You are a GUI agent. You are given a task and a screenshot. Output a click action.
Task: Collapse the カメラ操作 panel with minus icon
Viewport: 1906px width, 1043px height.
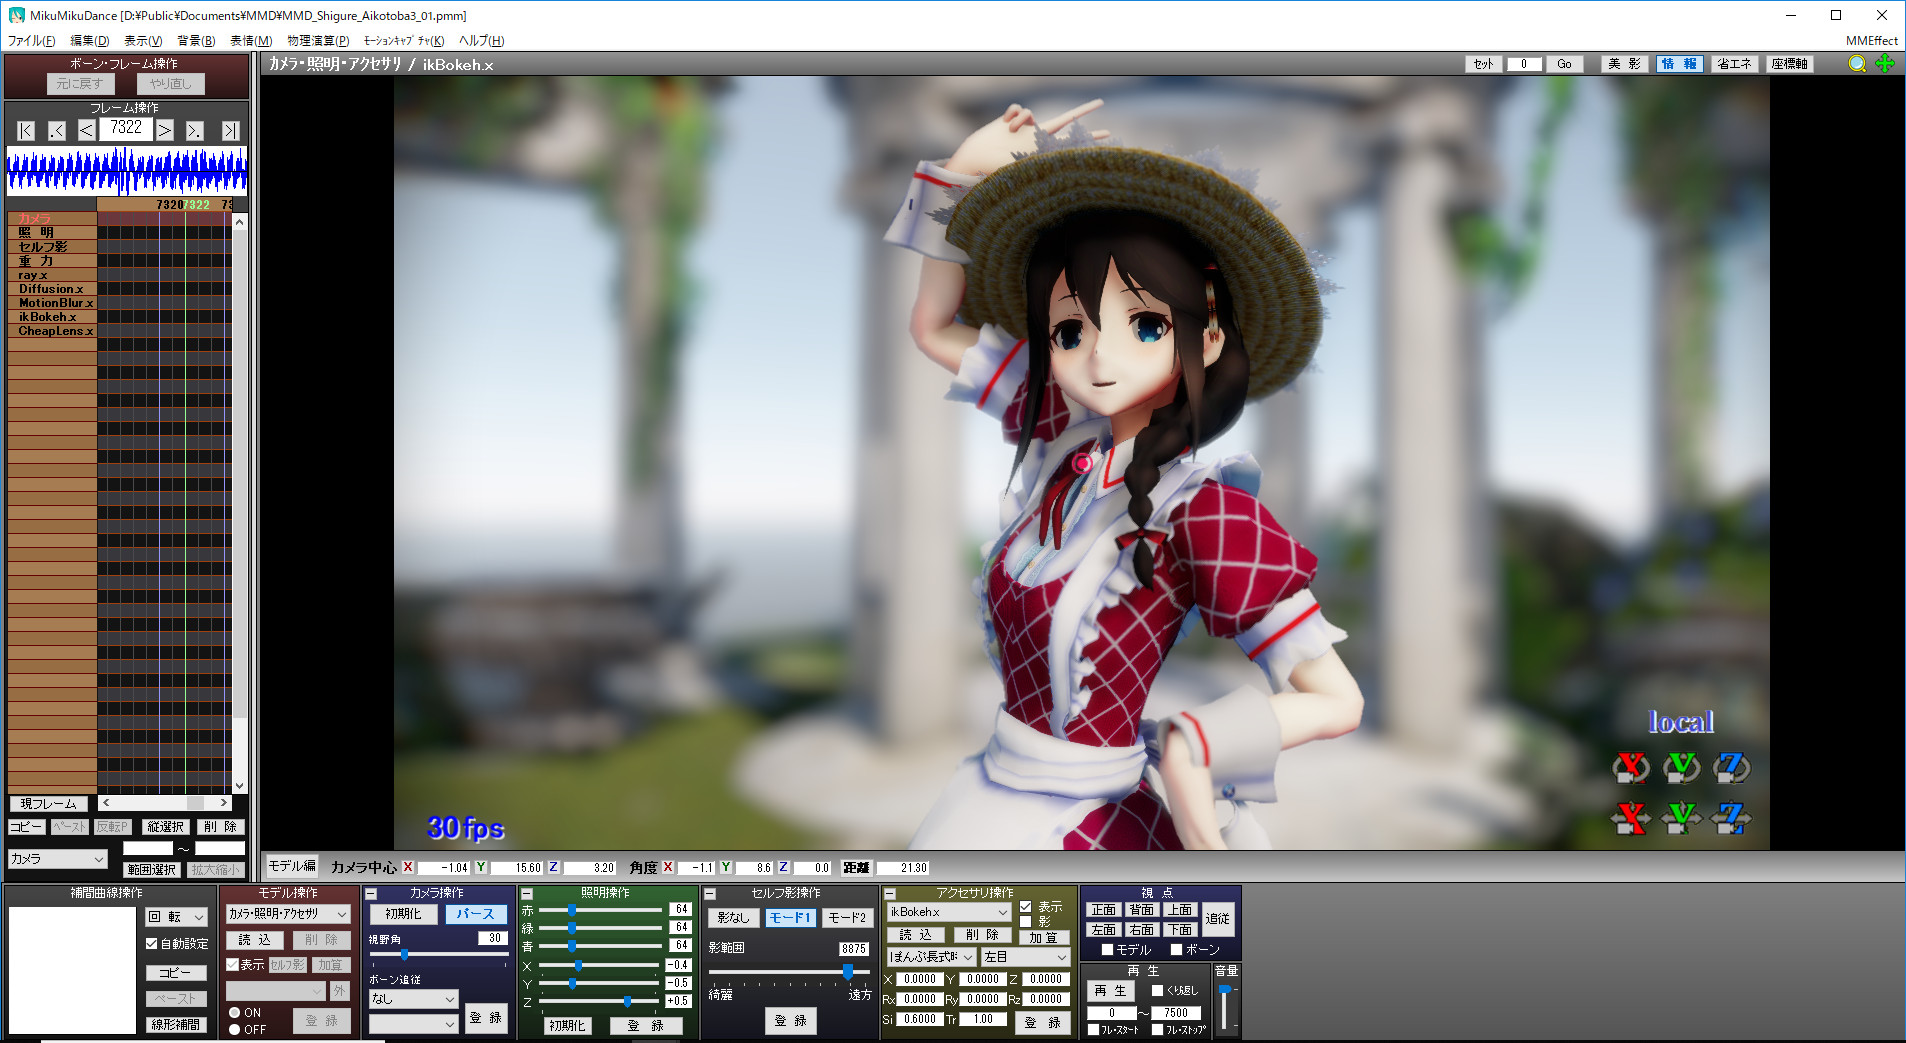tap(371, 894)
